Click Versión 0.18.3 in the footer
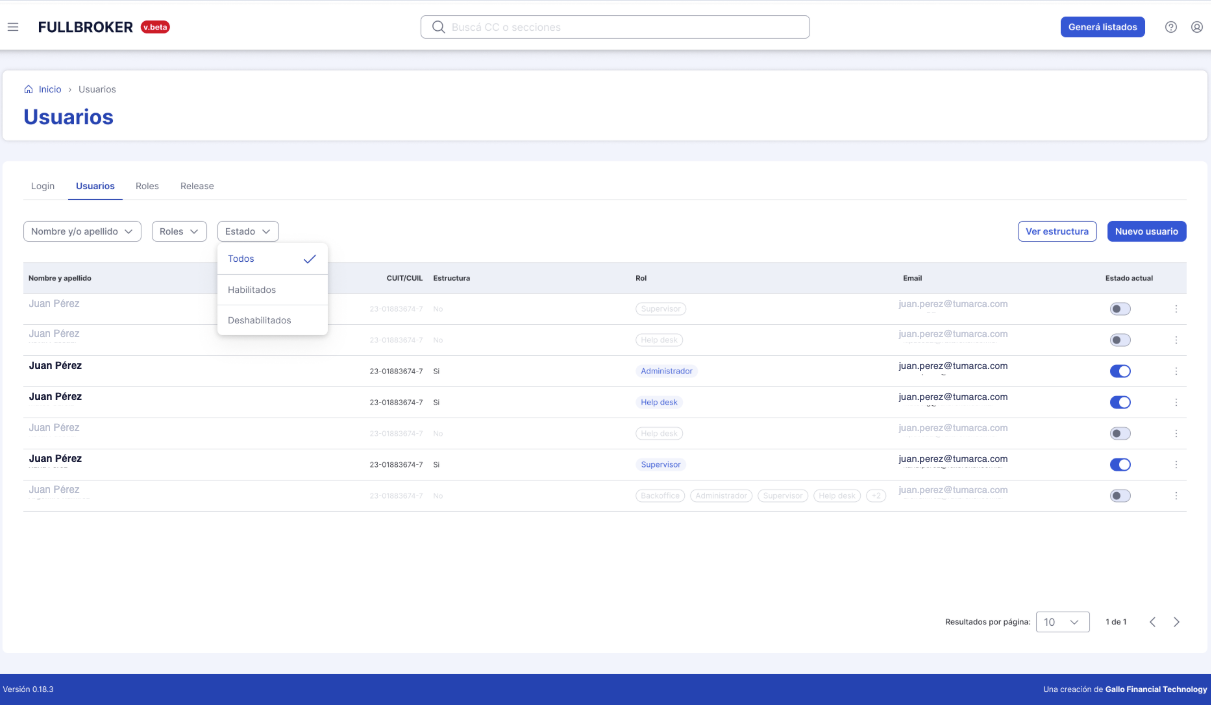Screen dimensions: 1211x705 click(28, 689)
